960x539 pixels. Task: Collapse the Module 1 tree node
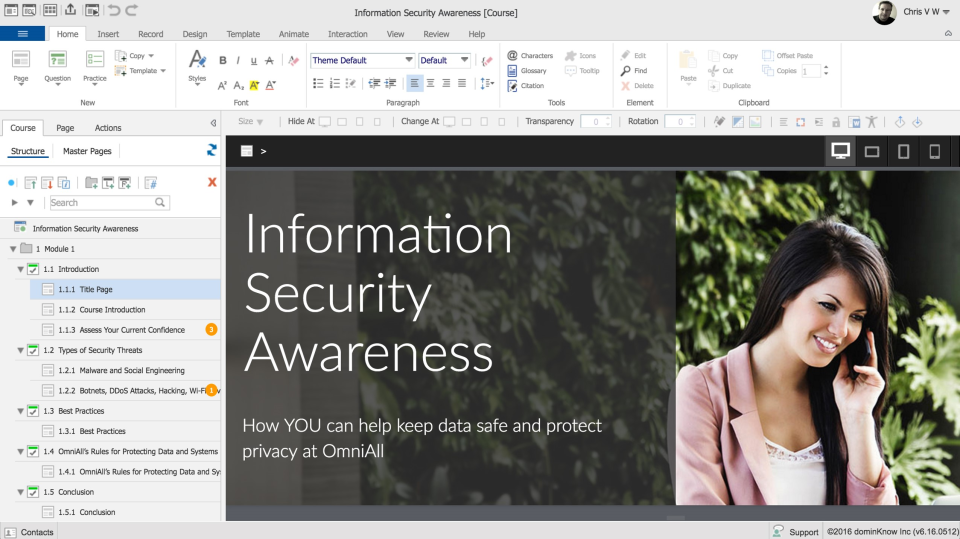click(13, 249)
